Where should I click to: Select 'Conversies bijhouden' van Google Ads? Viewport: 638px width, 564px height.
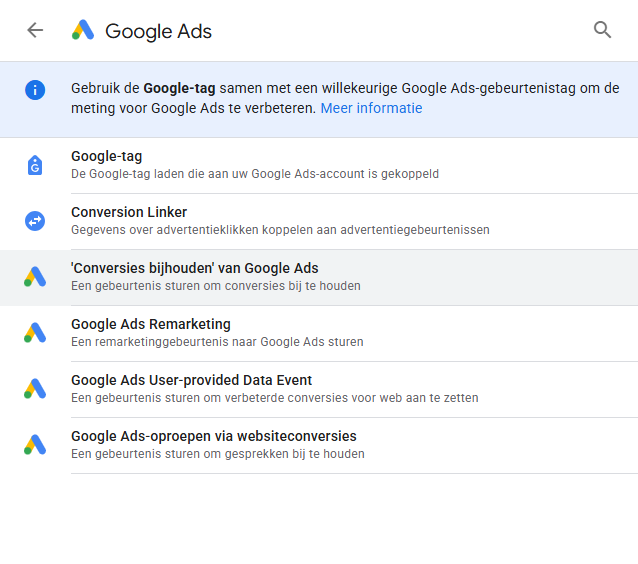coord(195,268)
